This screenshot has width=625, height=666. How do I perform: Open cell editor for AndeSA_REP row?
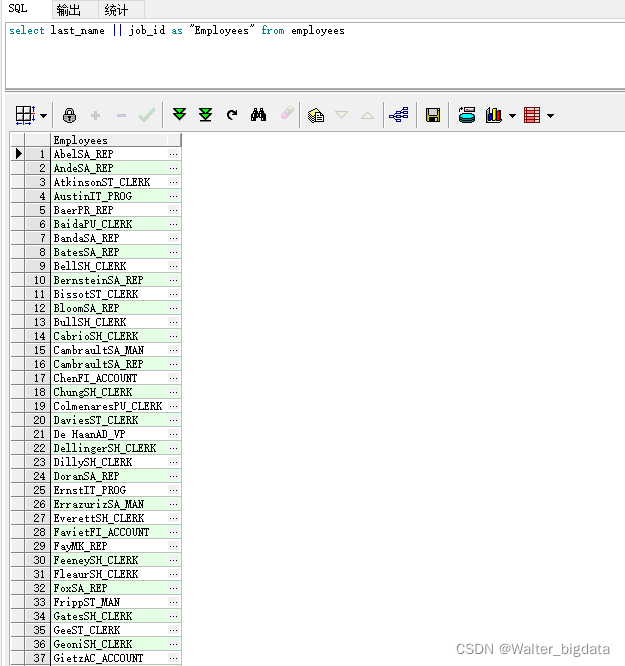(173, 168)
